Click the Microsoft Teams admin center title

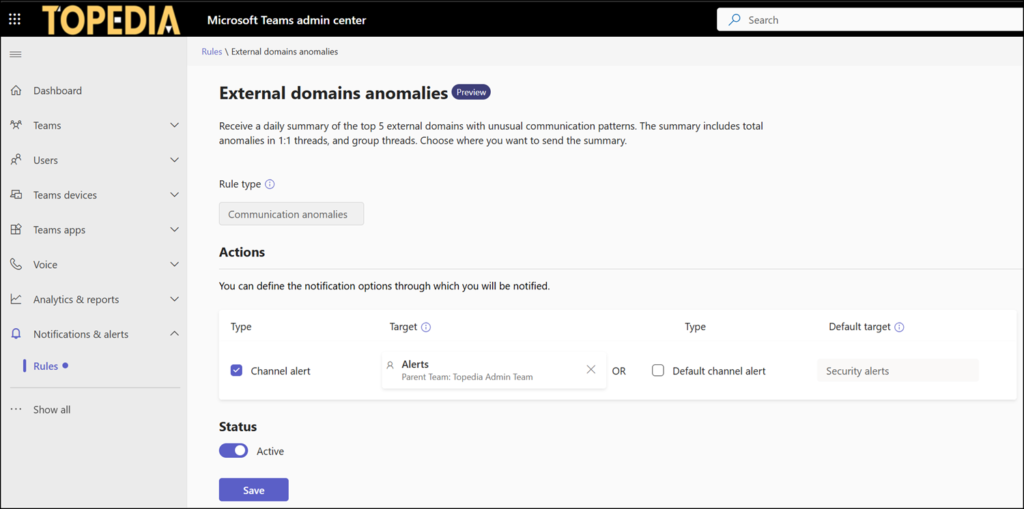point(287,20)
